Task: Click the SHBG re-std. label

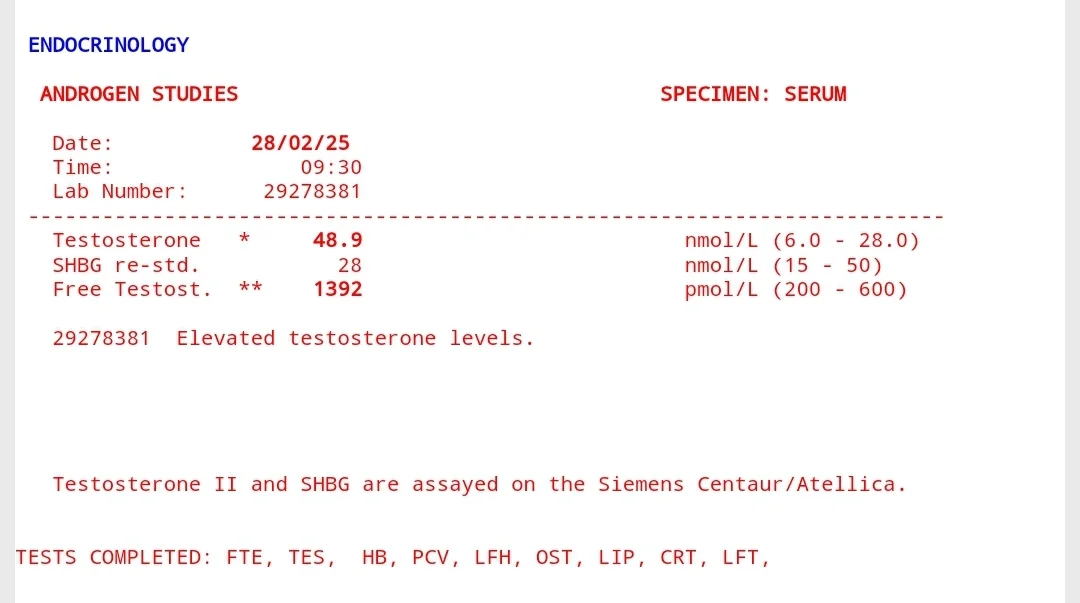Action: pos(126,265)
